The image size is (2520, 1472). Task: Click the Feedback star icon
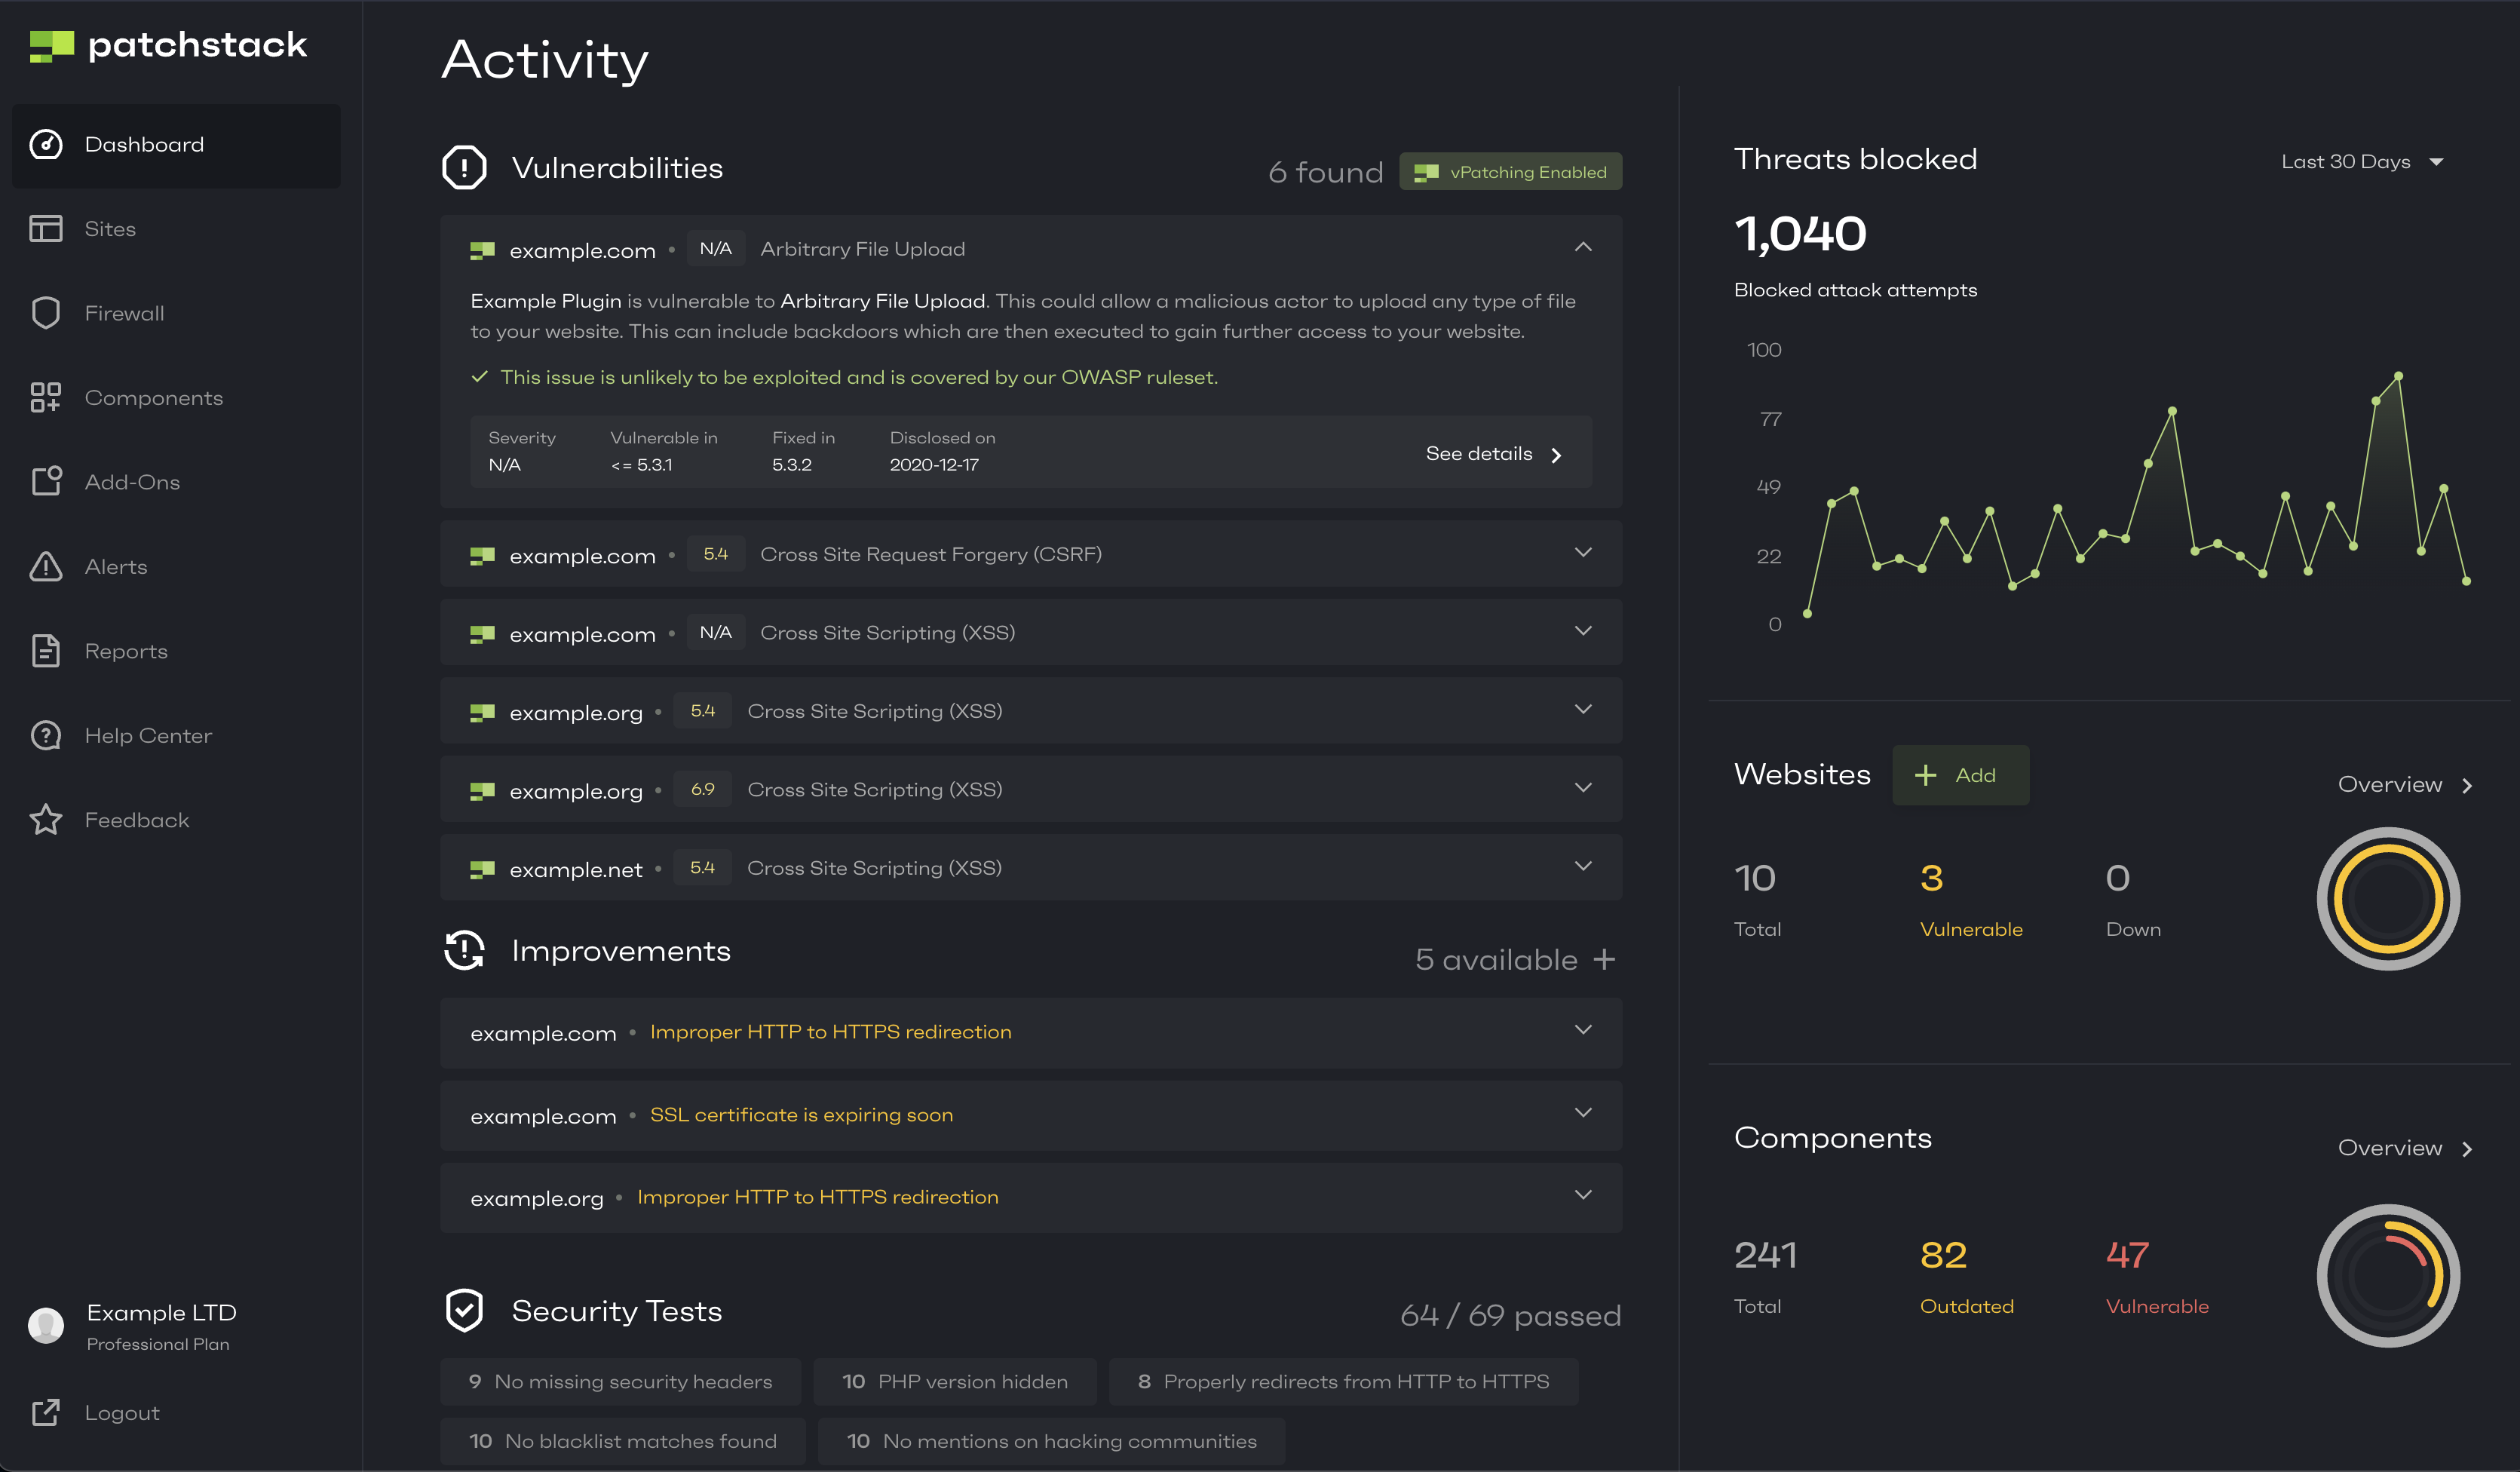[46, 820]
